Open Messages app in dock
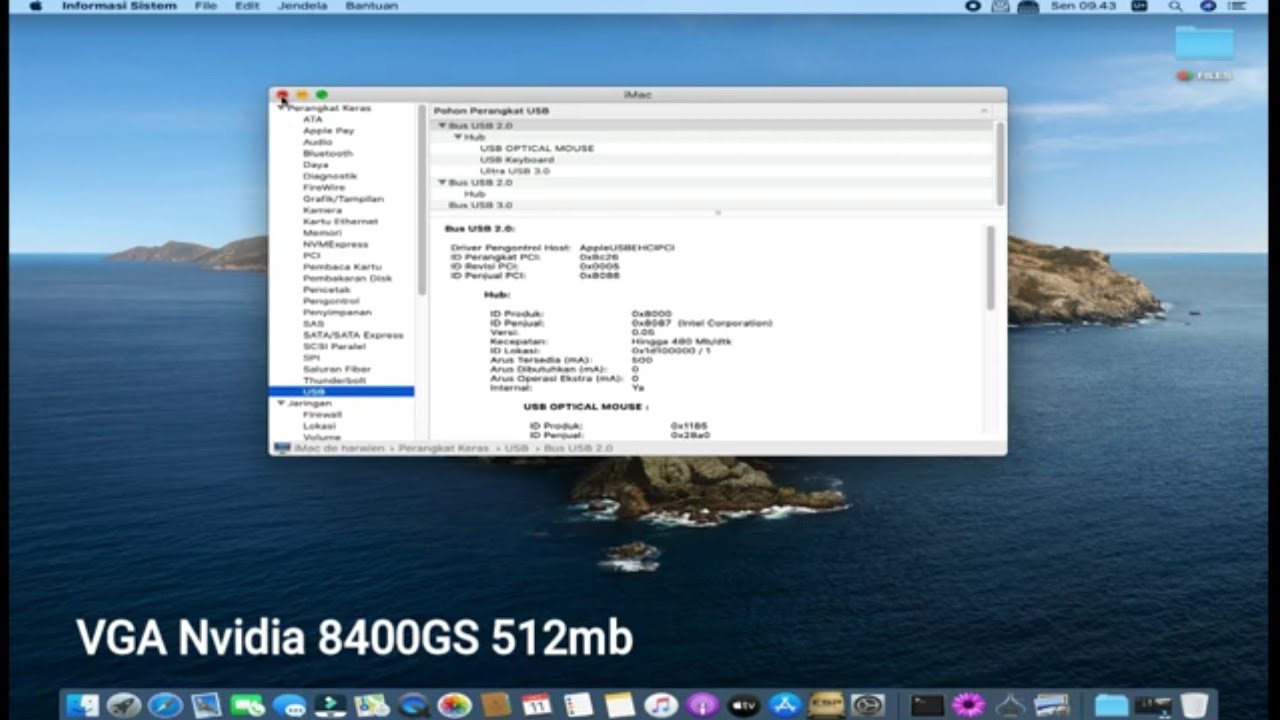Screen dimensions: 1280x720 click(x=289, y=705)
